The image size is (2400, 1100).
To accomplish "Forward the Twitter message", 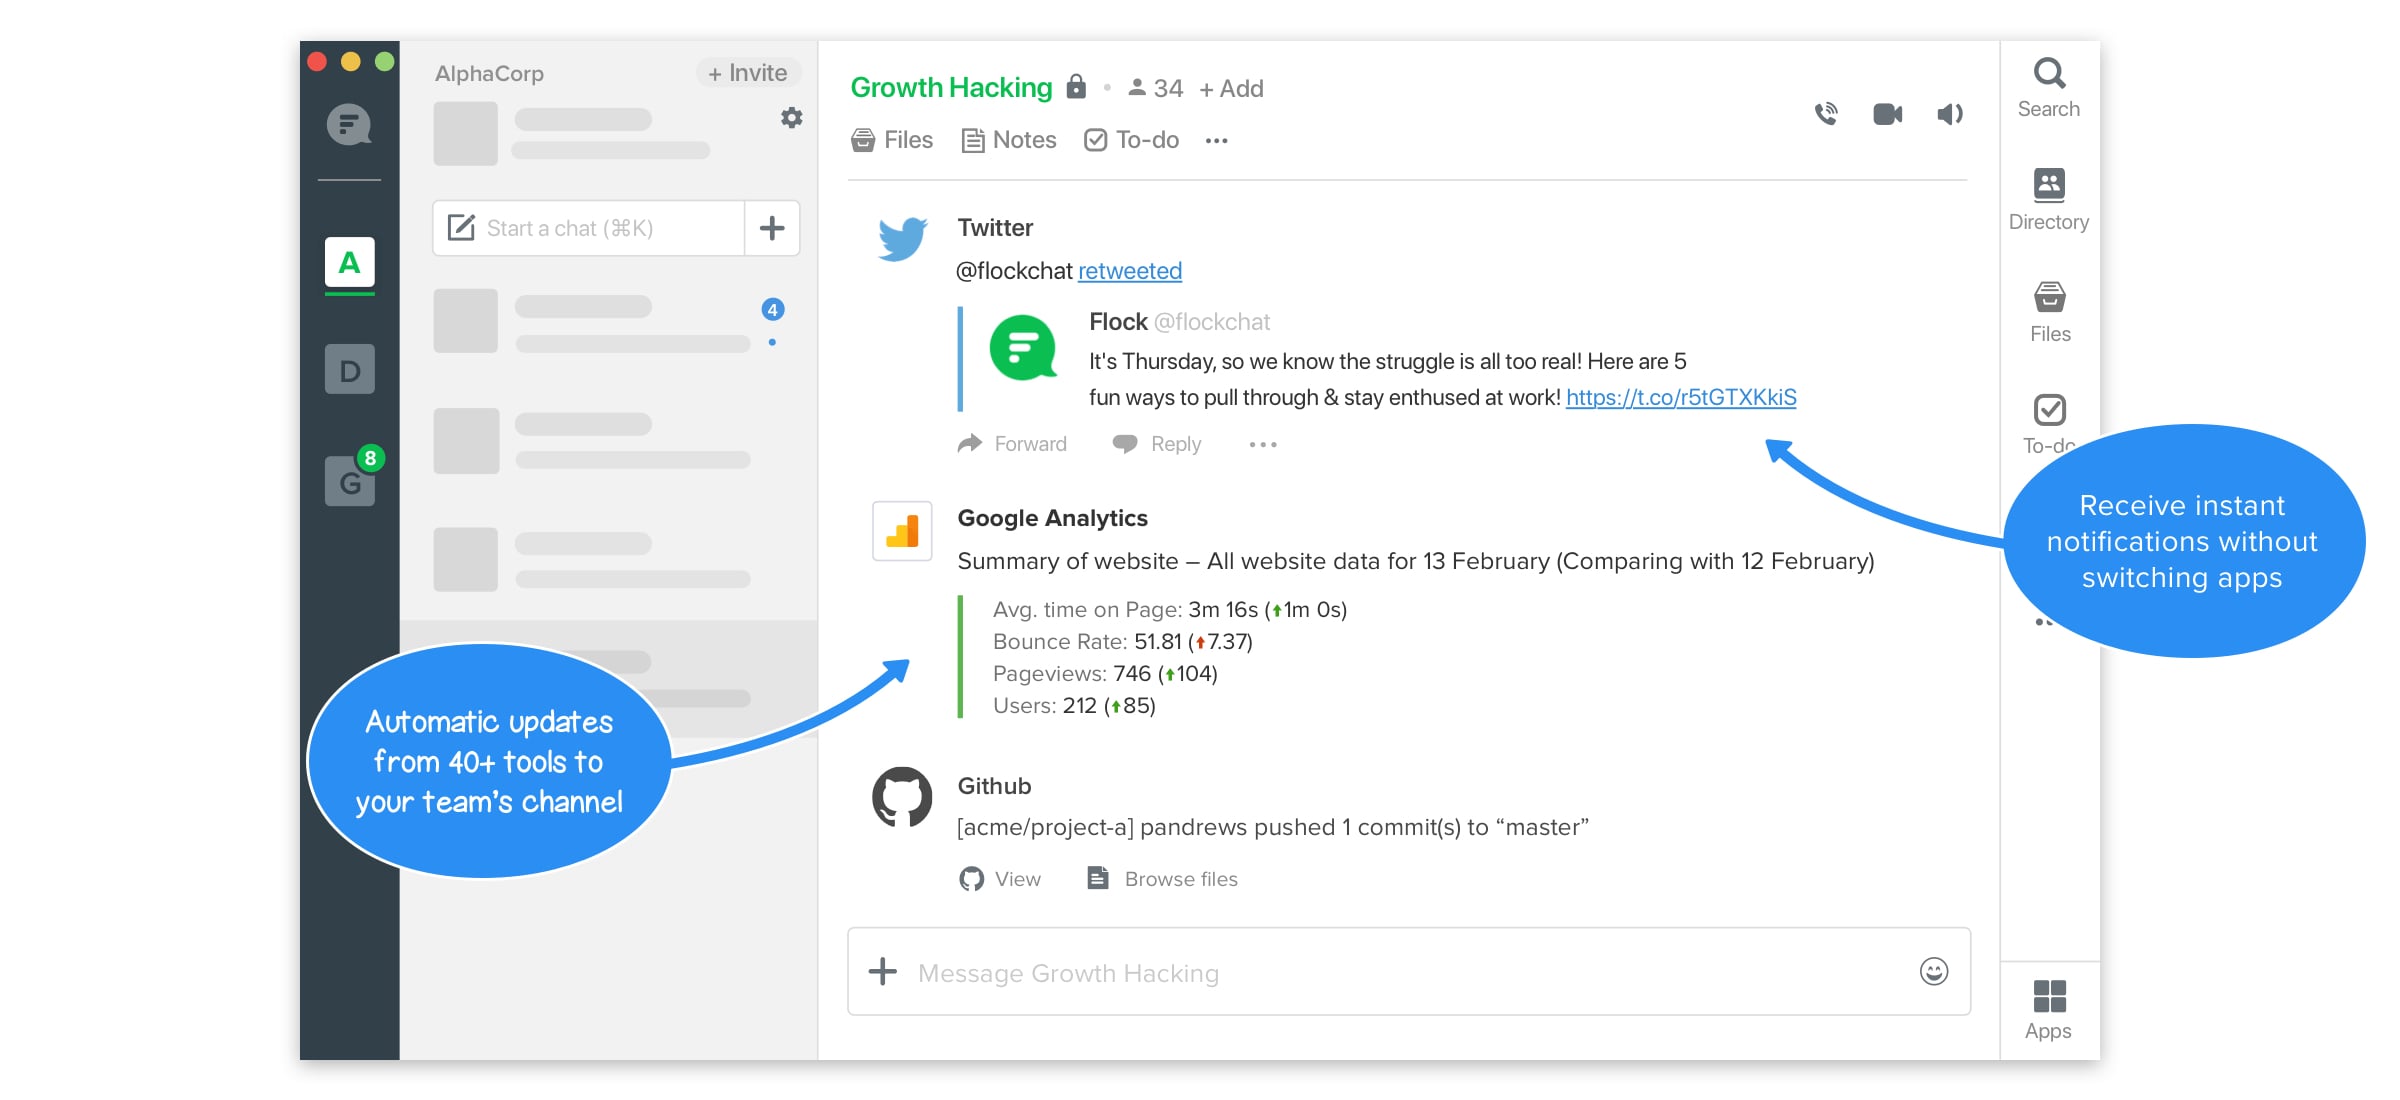I will (1012, 444).
